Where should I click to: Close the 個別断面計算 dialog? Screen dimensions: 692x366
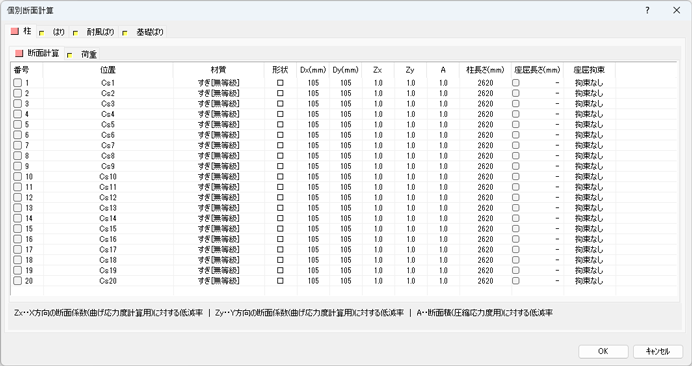676,10
